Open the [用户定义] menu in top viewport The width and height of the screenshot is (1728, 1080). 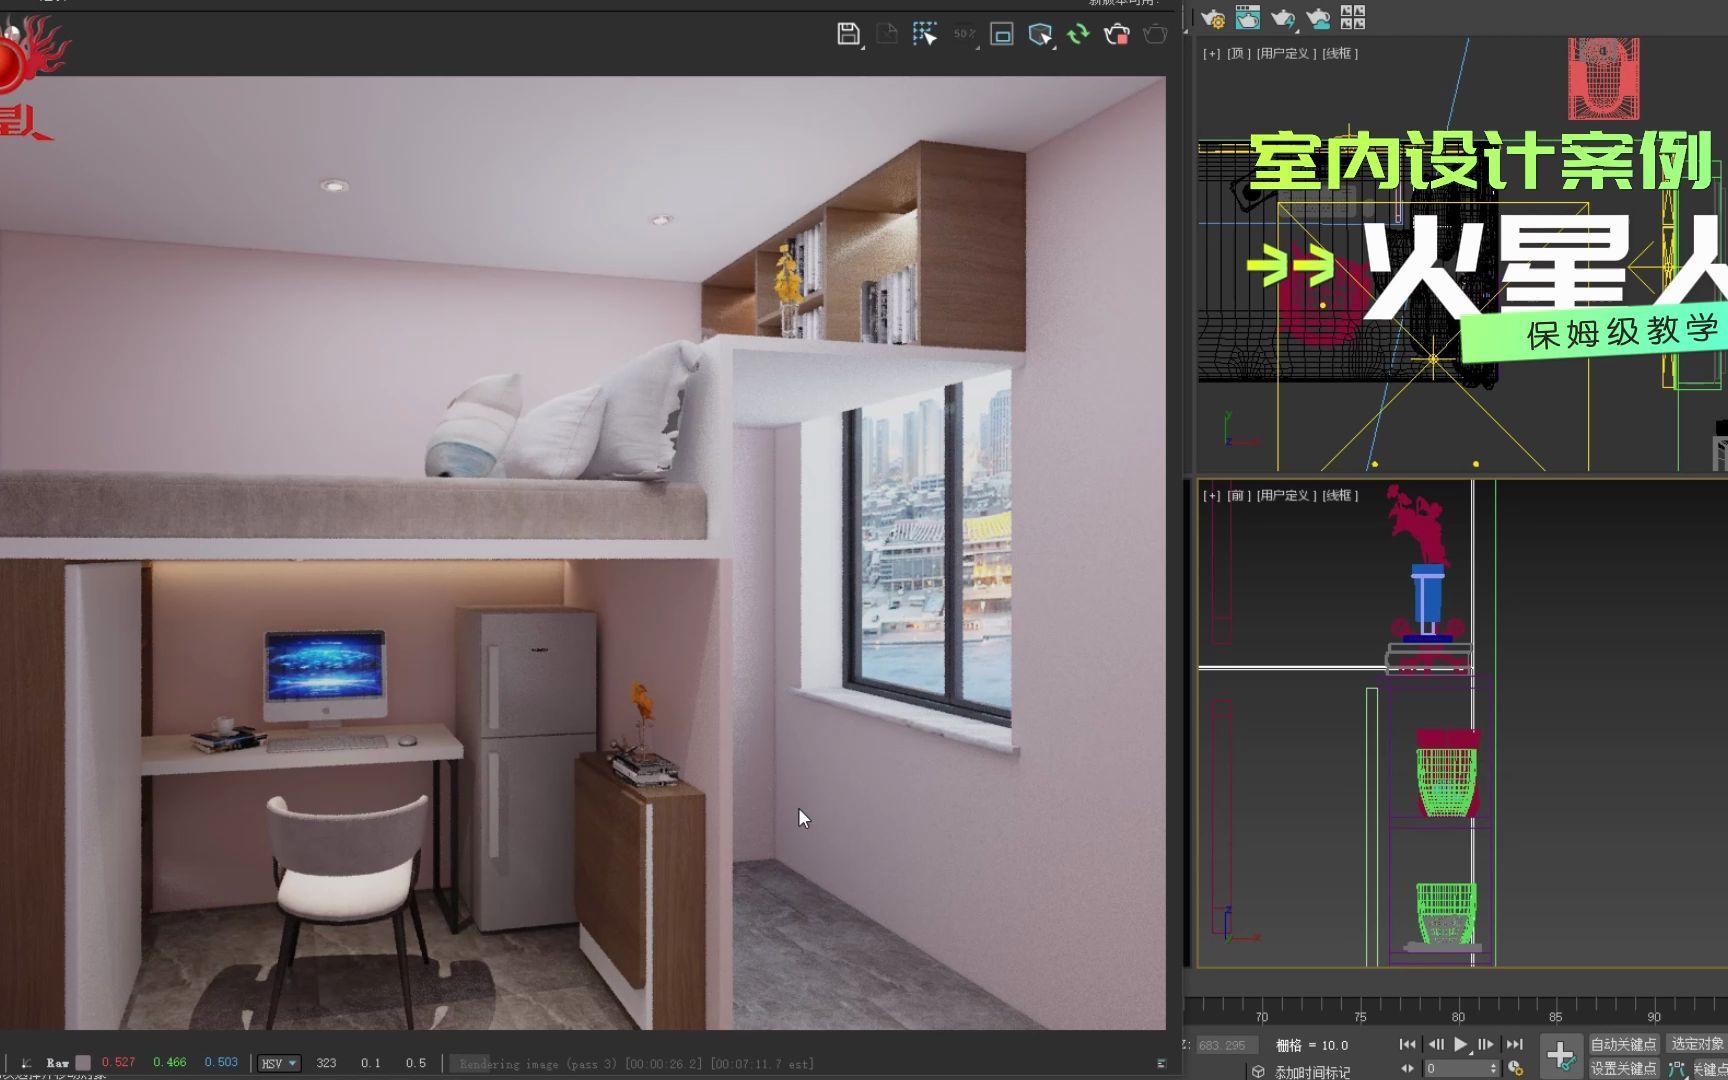coord(1285,53)
